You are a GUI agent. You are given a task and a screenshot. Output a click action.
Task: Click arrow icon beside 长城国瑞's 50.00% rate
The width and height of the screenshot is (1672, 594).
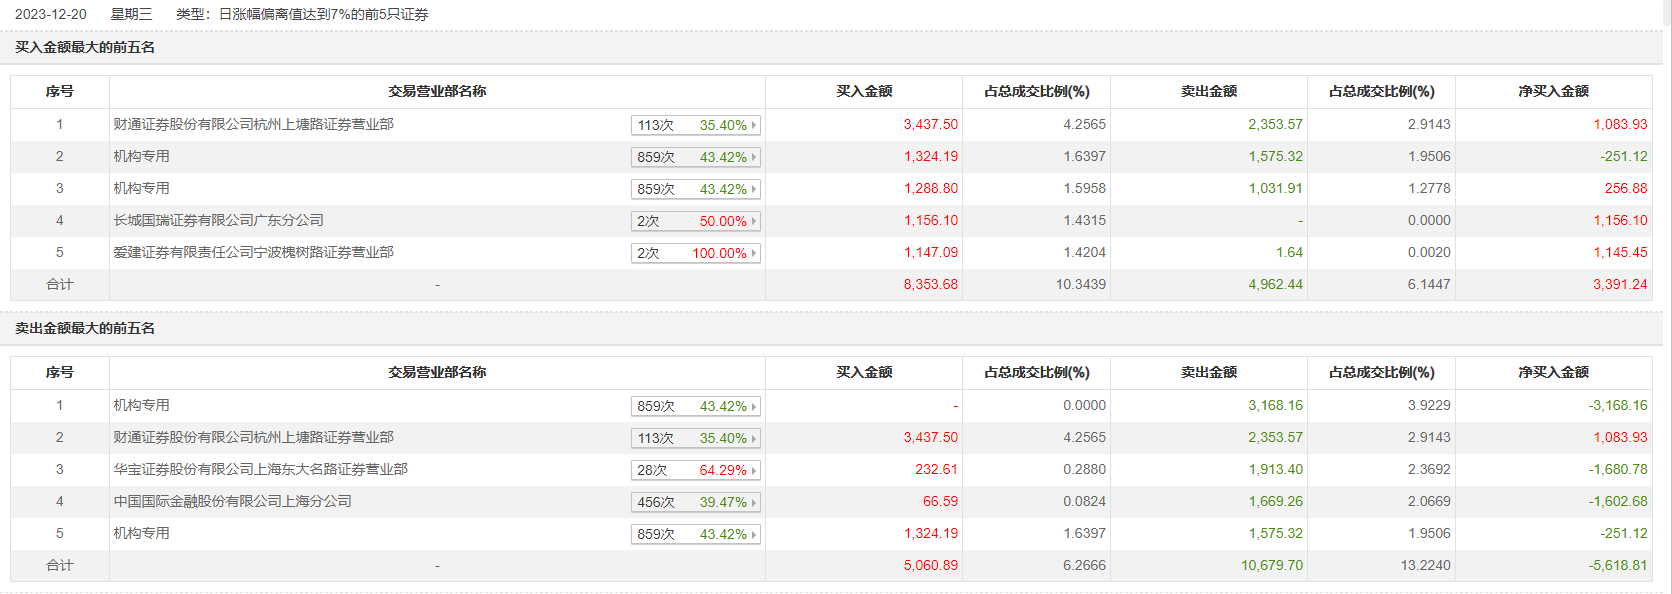coord(754,221)
